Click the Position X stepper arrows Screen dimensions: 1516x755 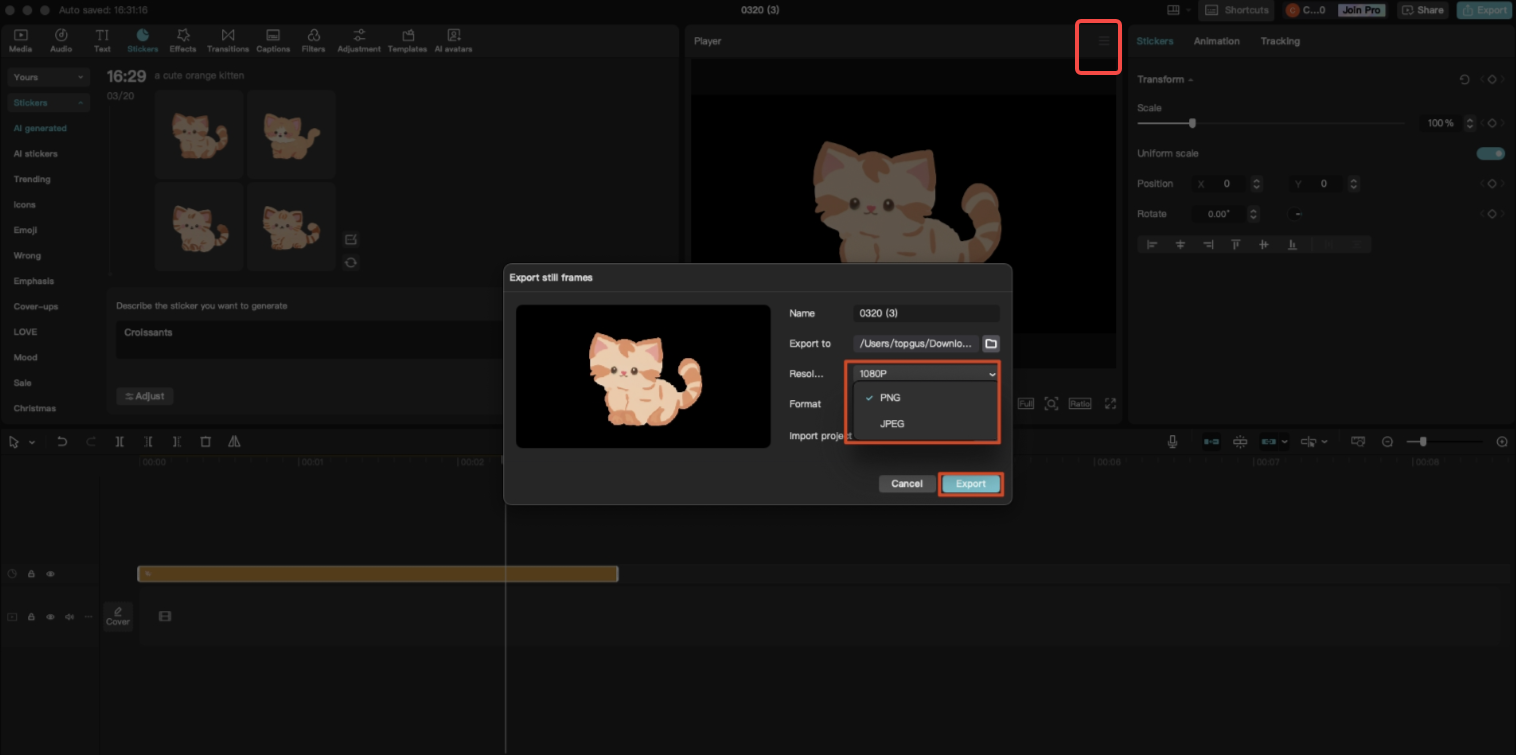[1256, 184]
